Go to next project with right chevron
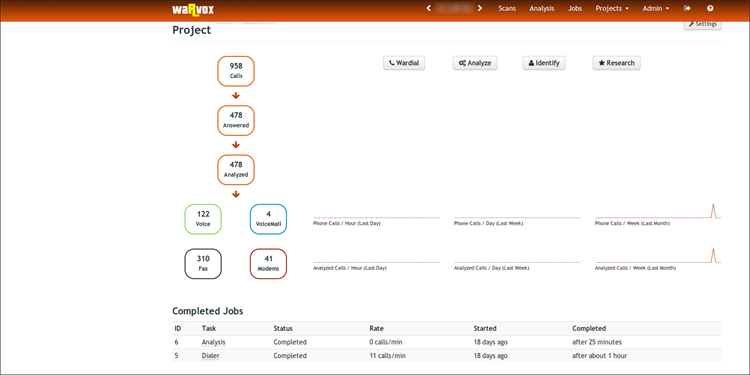Image resolution: width=750 pixels, height=375 pixels. pyautogui.click(x=480, y=8)
